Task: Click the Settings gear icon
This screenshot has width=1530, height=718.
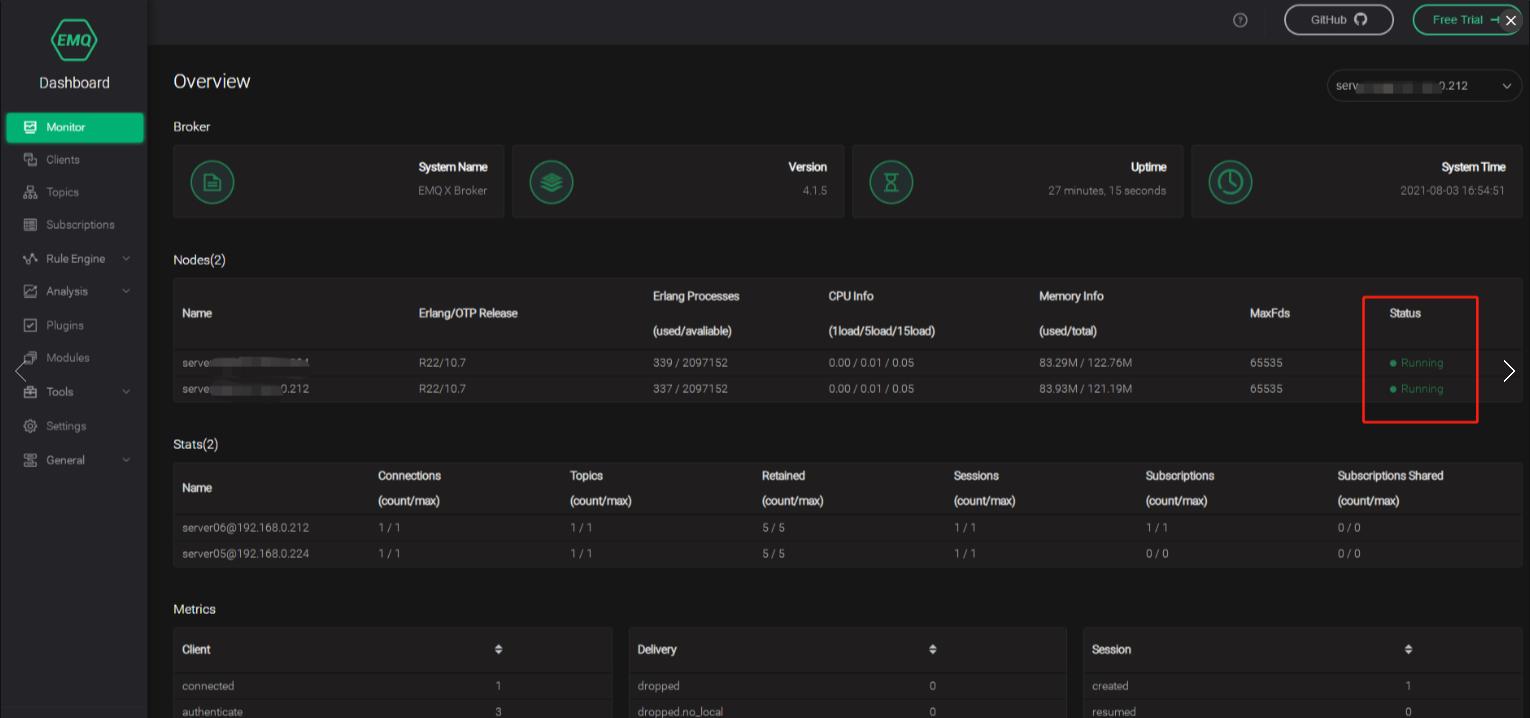Action: coord(30,426)
